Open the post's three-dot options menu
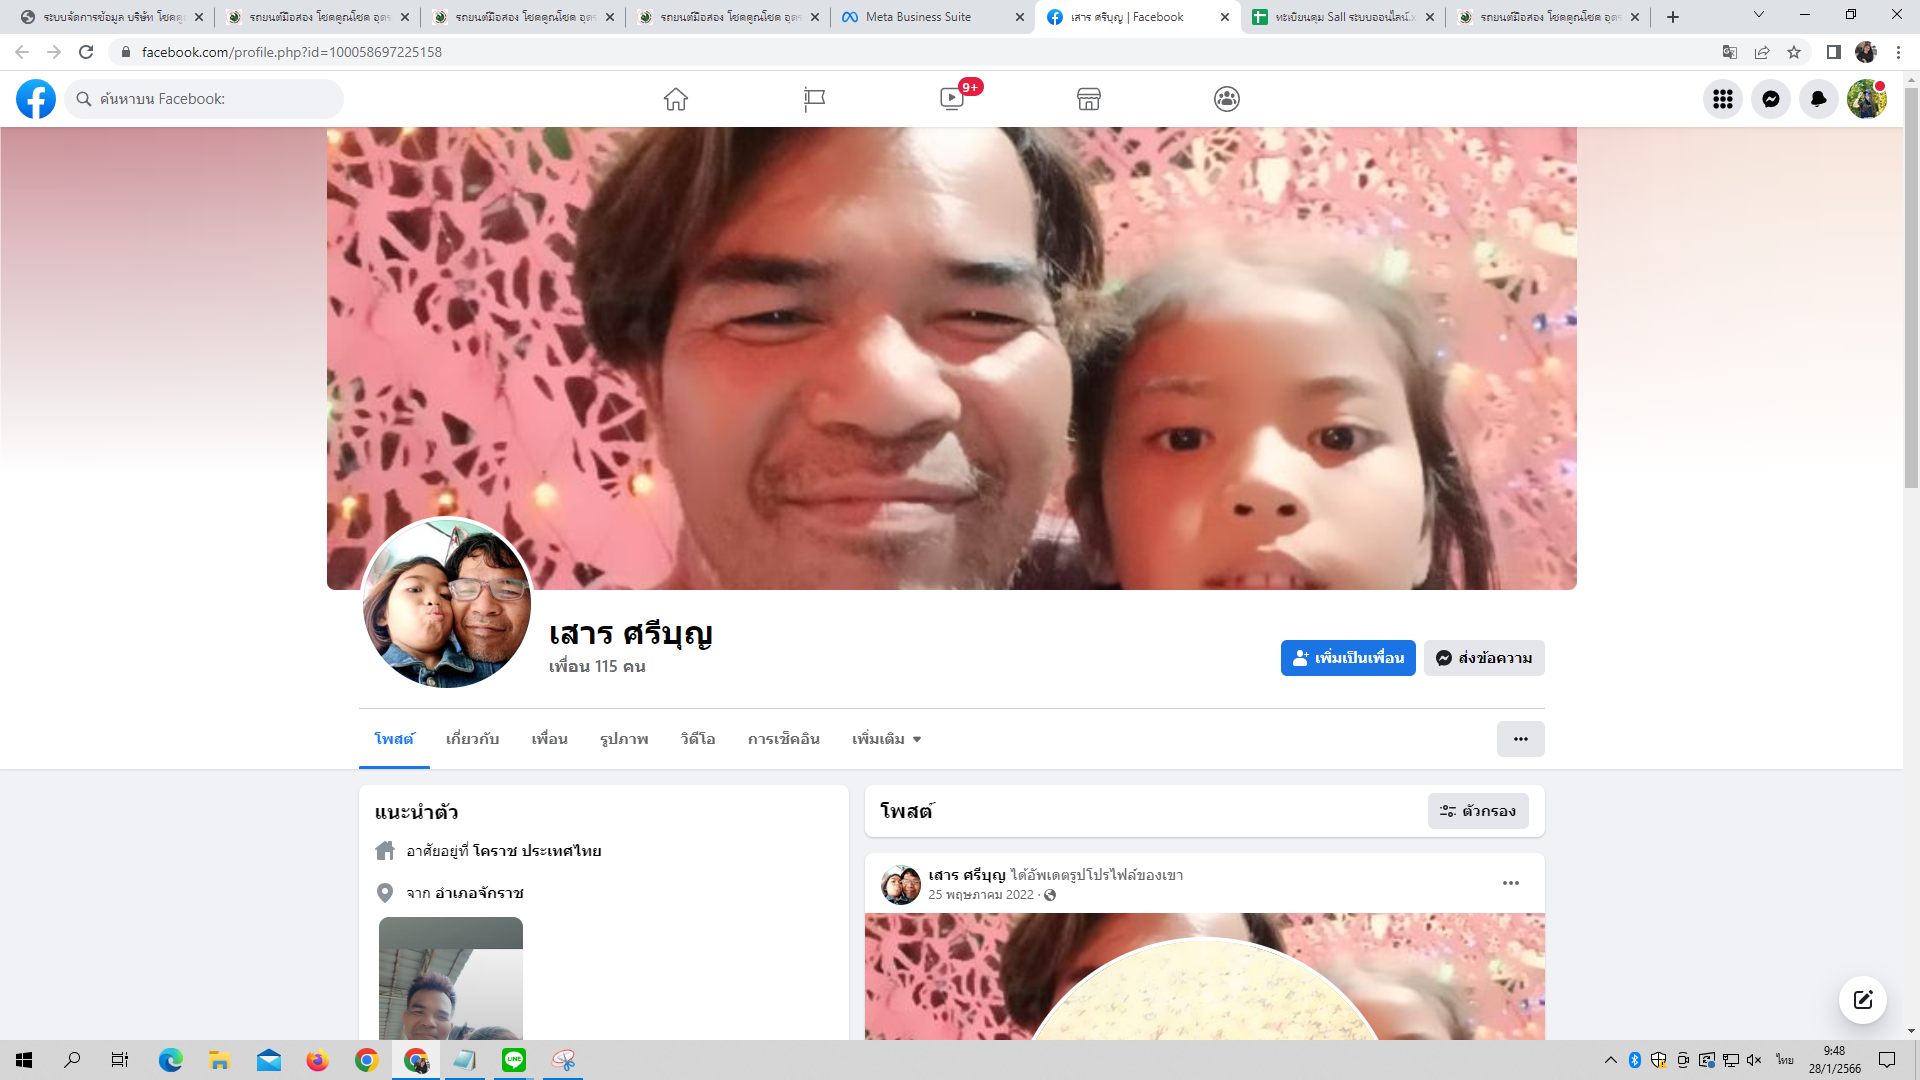The width and height of the screenshot is (1920, 1080). pos(1511,883)
